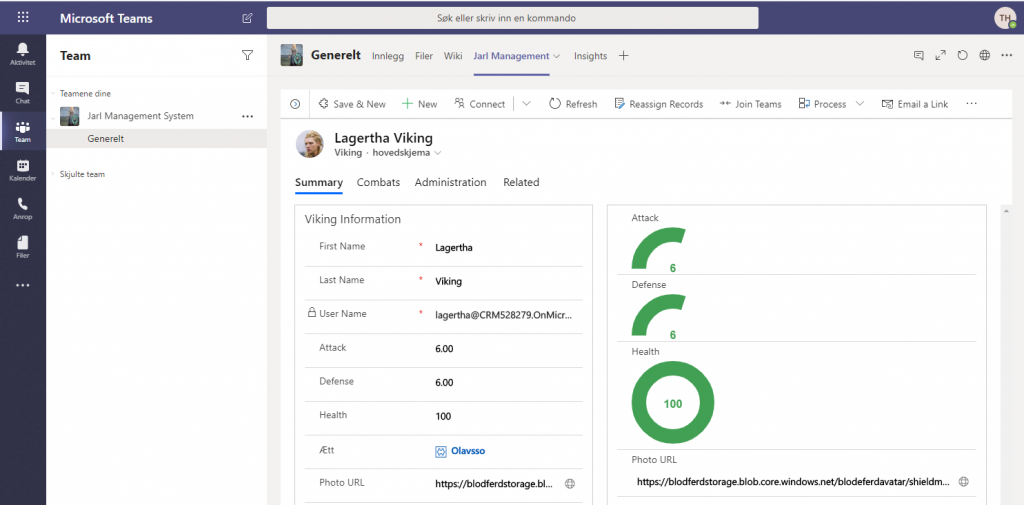Open more commands ellipsis in command bar
1024x505 pixels.
coord(971,104)
